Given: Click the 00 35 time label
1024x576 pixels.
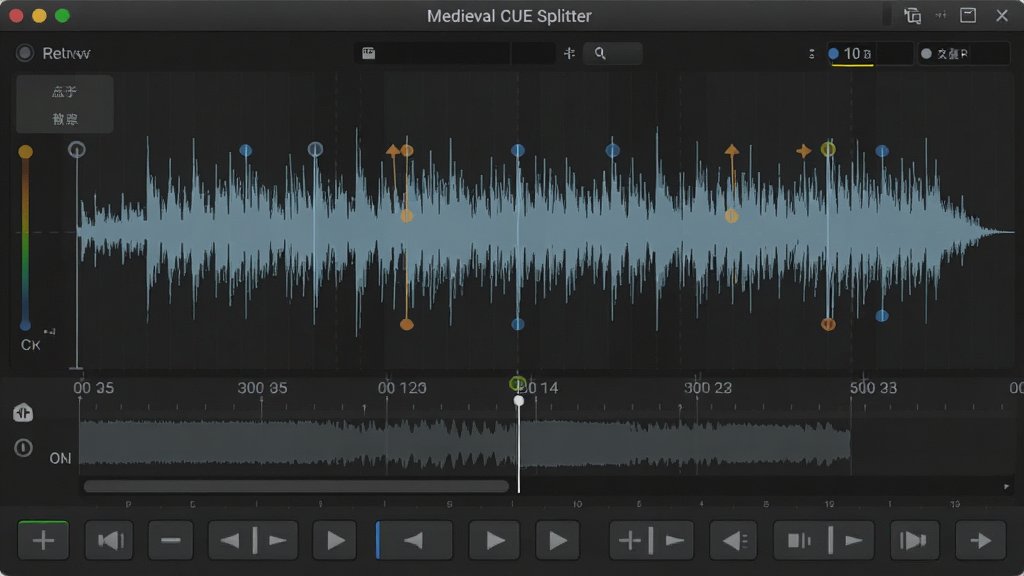Looking at the screenshot, I should click(x=93, y=388).
